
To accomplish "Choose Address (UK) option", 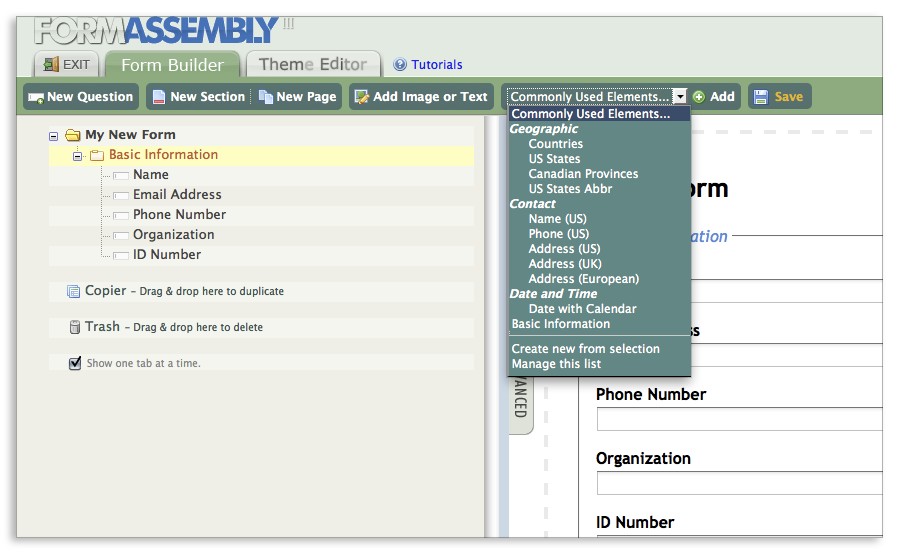I will pos(565,263).
